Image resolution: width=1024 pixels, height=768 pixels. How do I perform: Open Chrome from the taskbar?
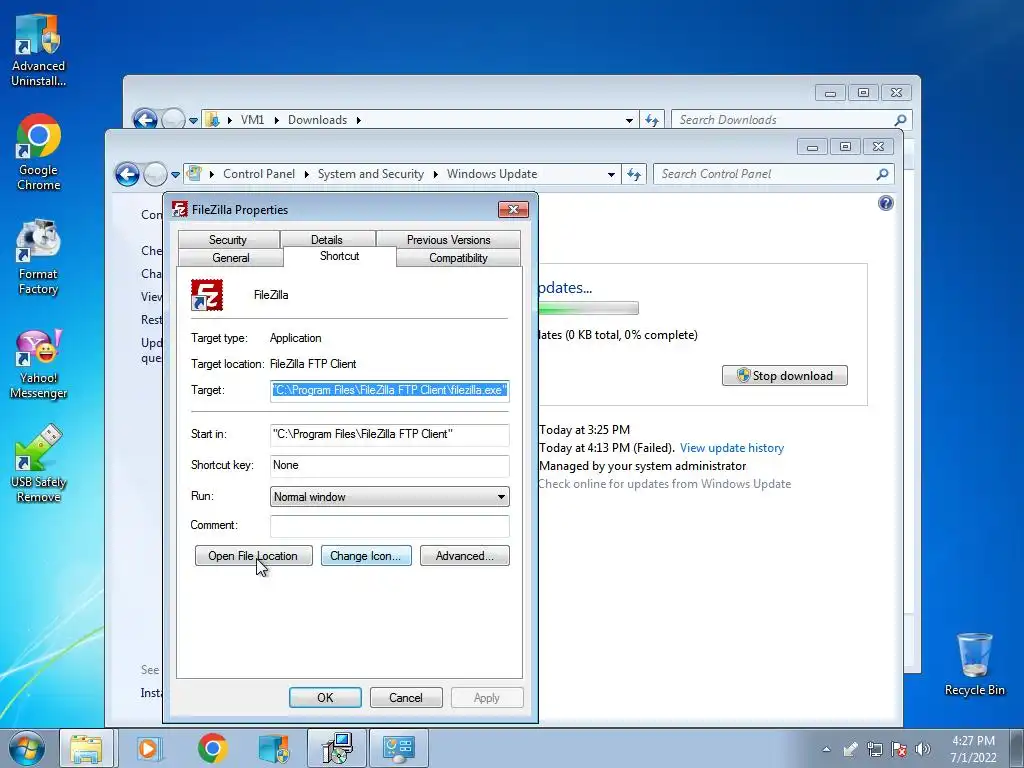point(212,748)
